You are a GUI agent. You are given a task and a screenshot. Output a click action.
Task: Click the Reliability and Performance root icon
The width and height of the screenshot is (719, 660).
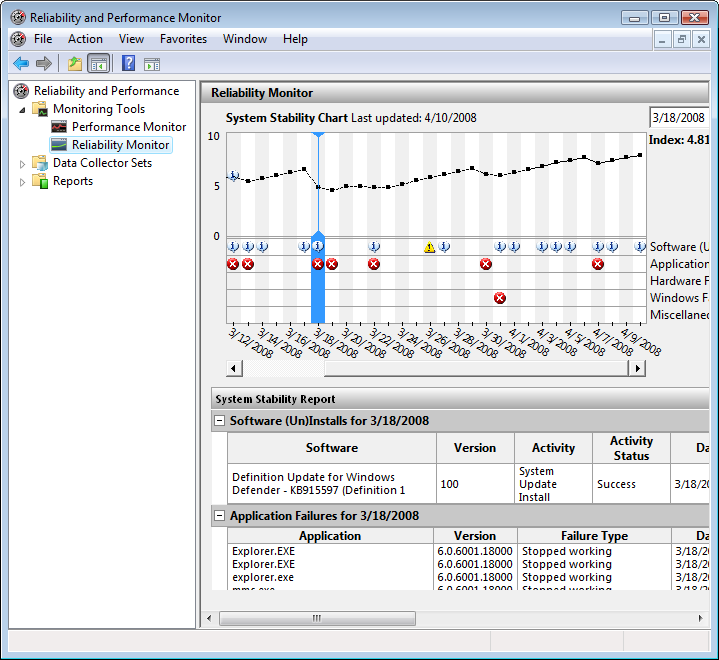click(x=21, y=91)
